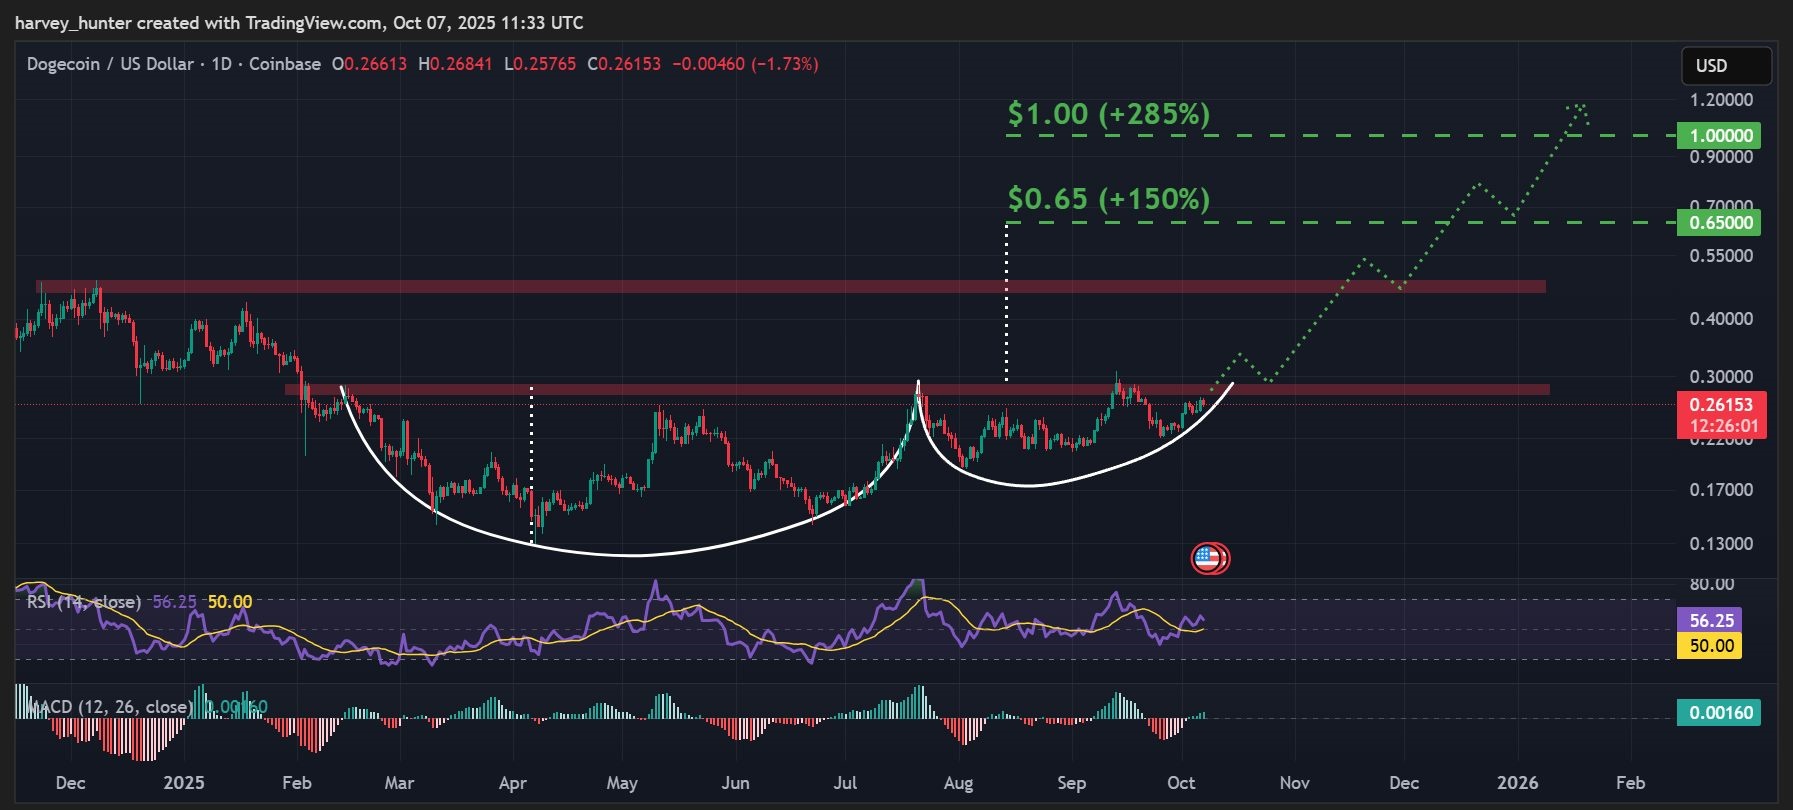
Task: Click the 1.20000 price scale label
Action: (x=1721, y=100)
